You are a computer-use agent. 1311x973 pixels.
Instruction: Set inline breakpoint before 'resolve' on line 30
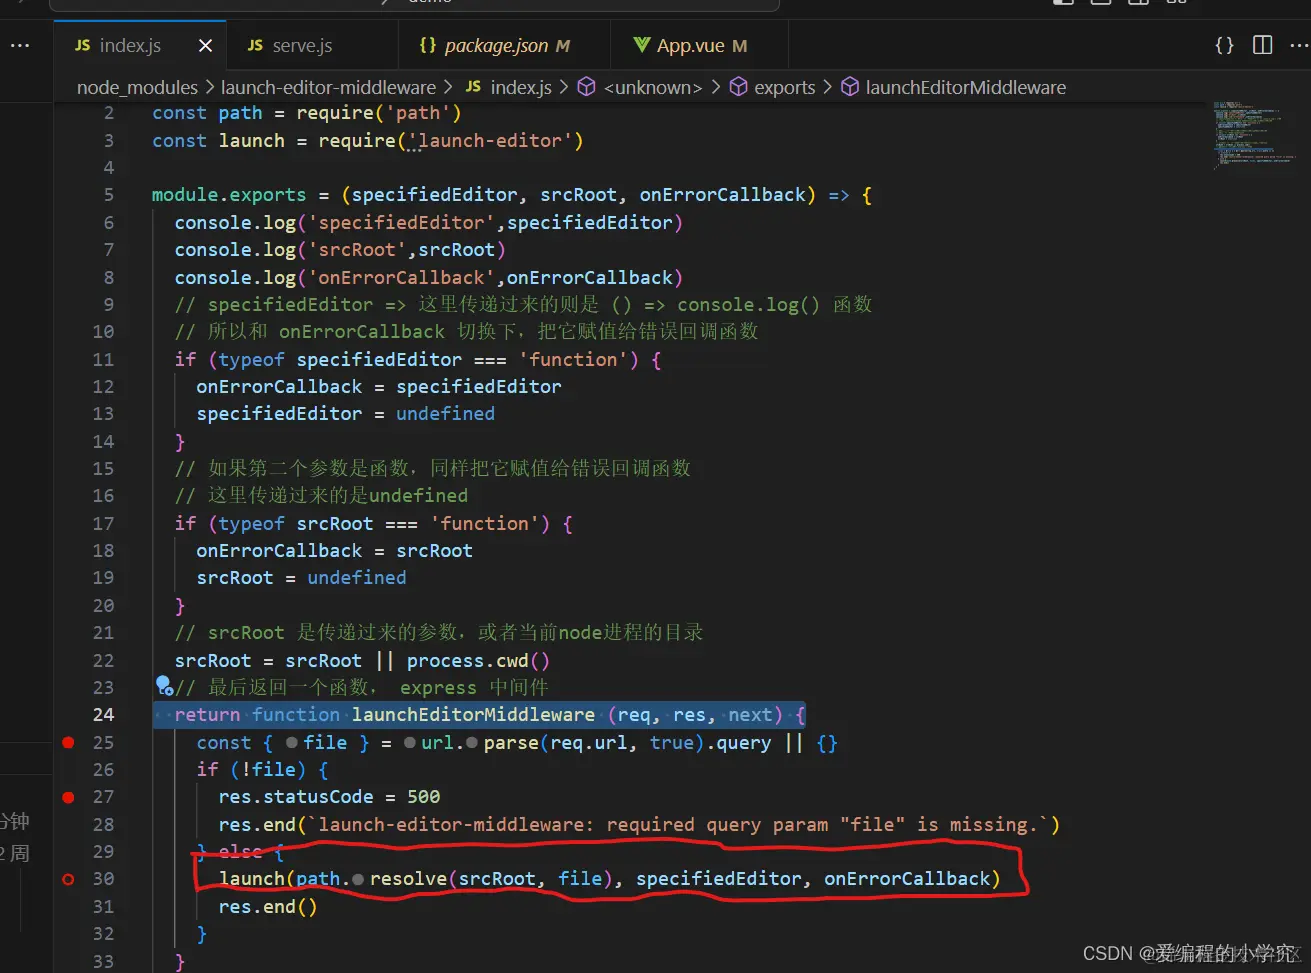[x=358, y=879]
